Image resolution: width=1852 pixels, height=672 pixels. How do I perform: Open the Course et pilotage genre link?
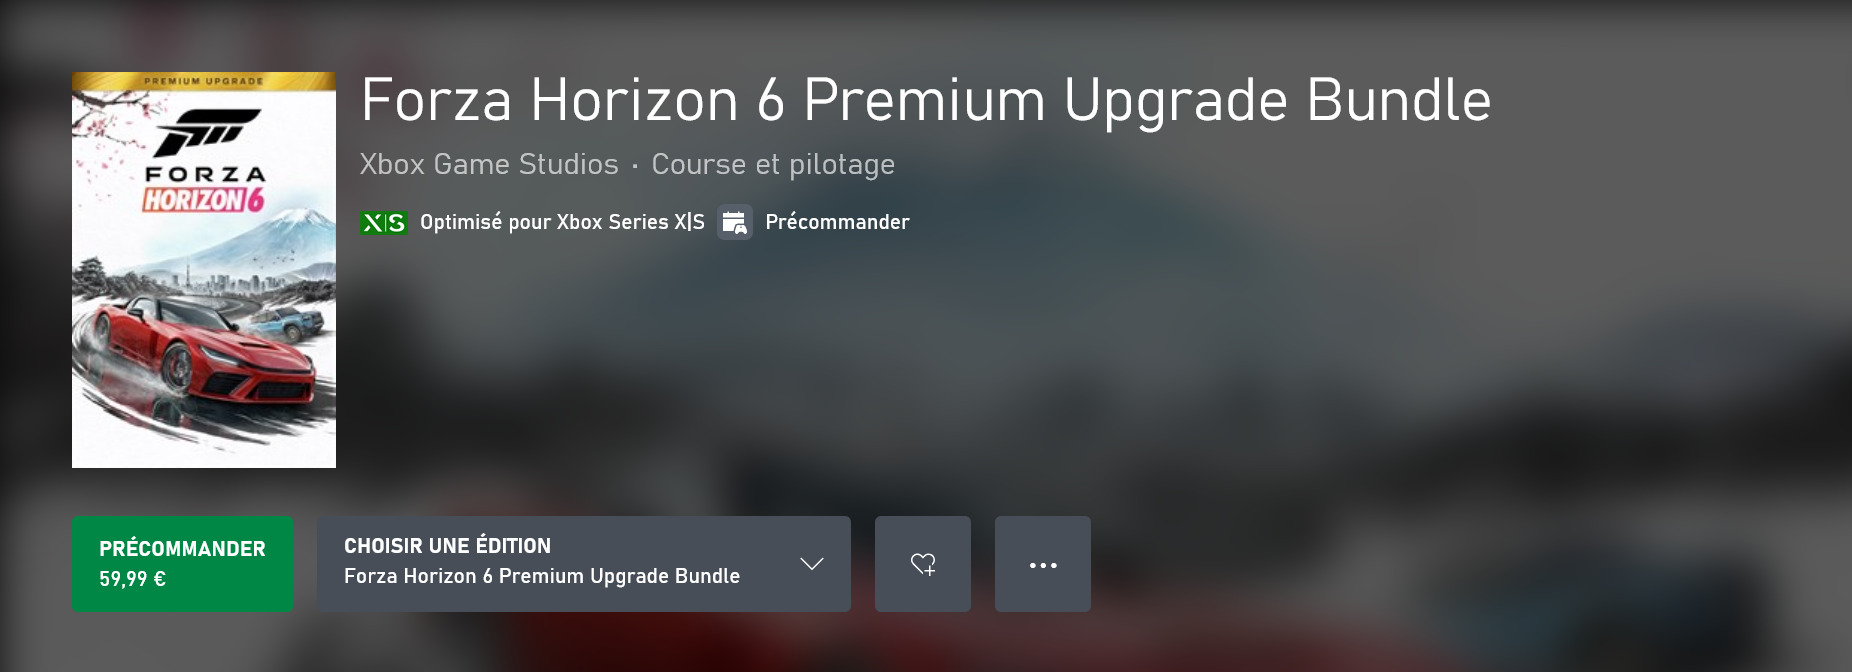click(x=773, y=164)
